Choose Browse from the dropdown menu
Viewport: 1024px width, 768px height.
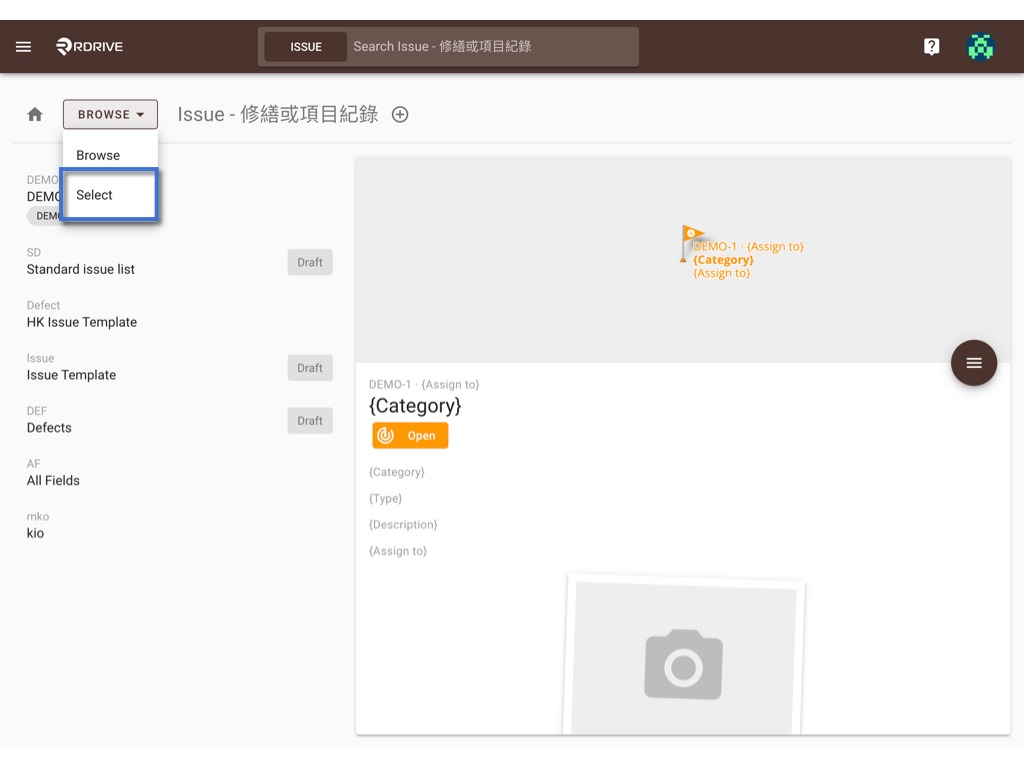110,155
